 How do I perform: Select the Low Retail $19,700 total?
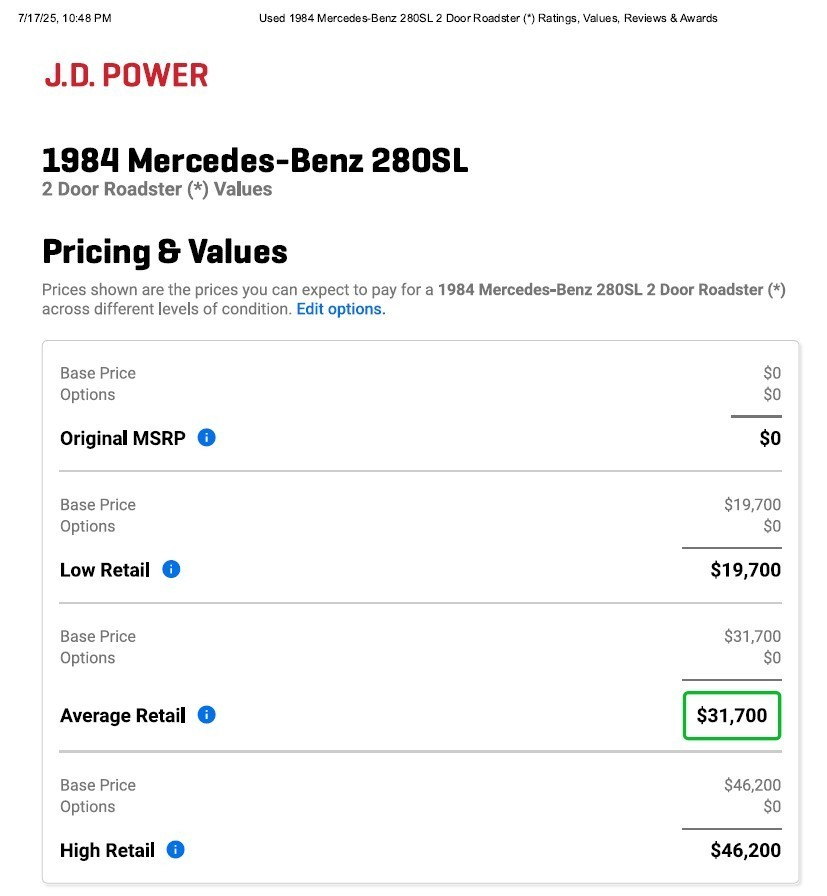pyautogui.click(x=745, y=570)
